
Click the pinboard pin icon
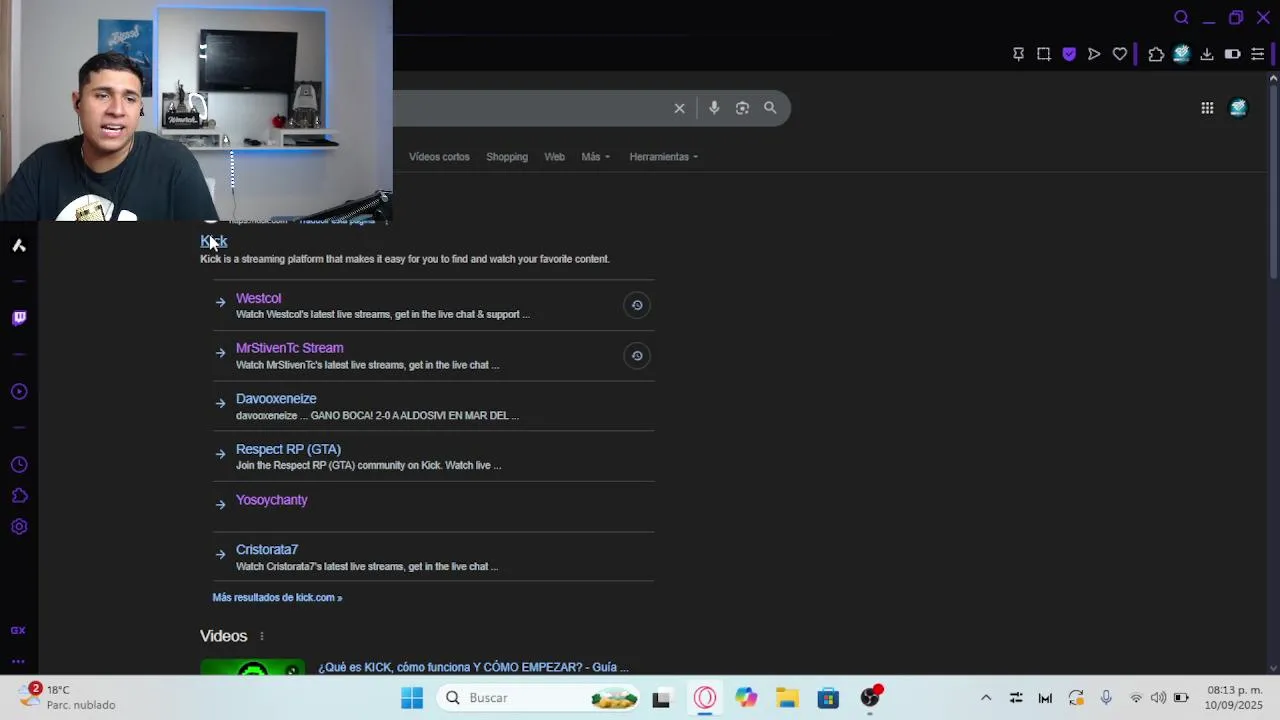pos(1018,54)
